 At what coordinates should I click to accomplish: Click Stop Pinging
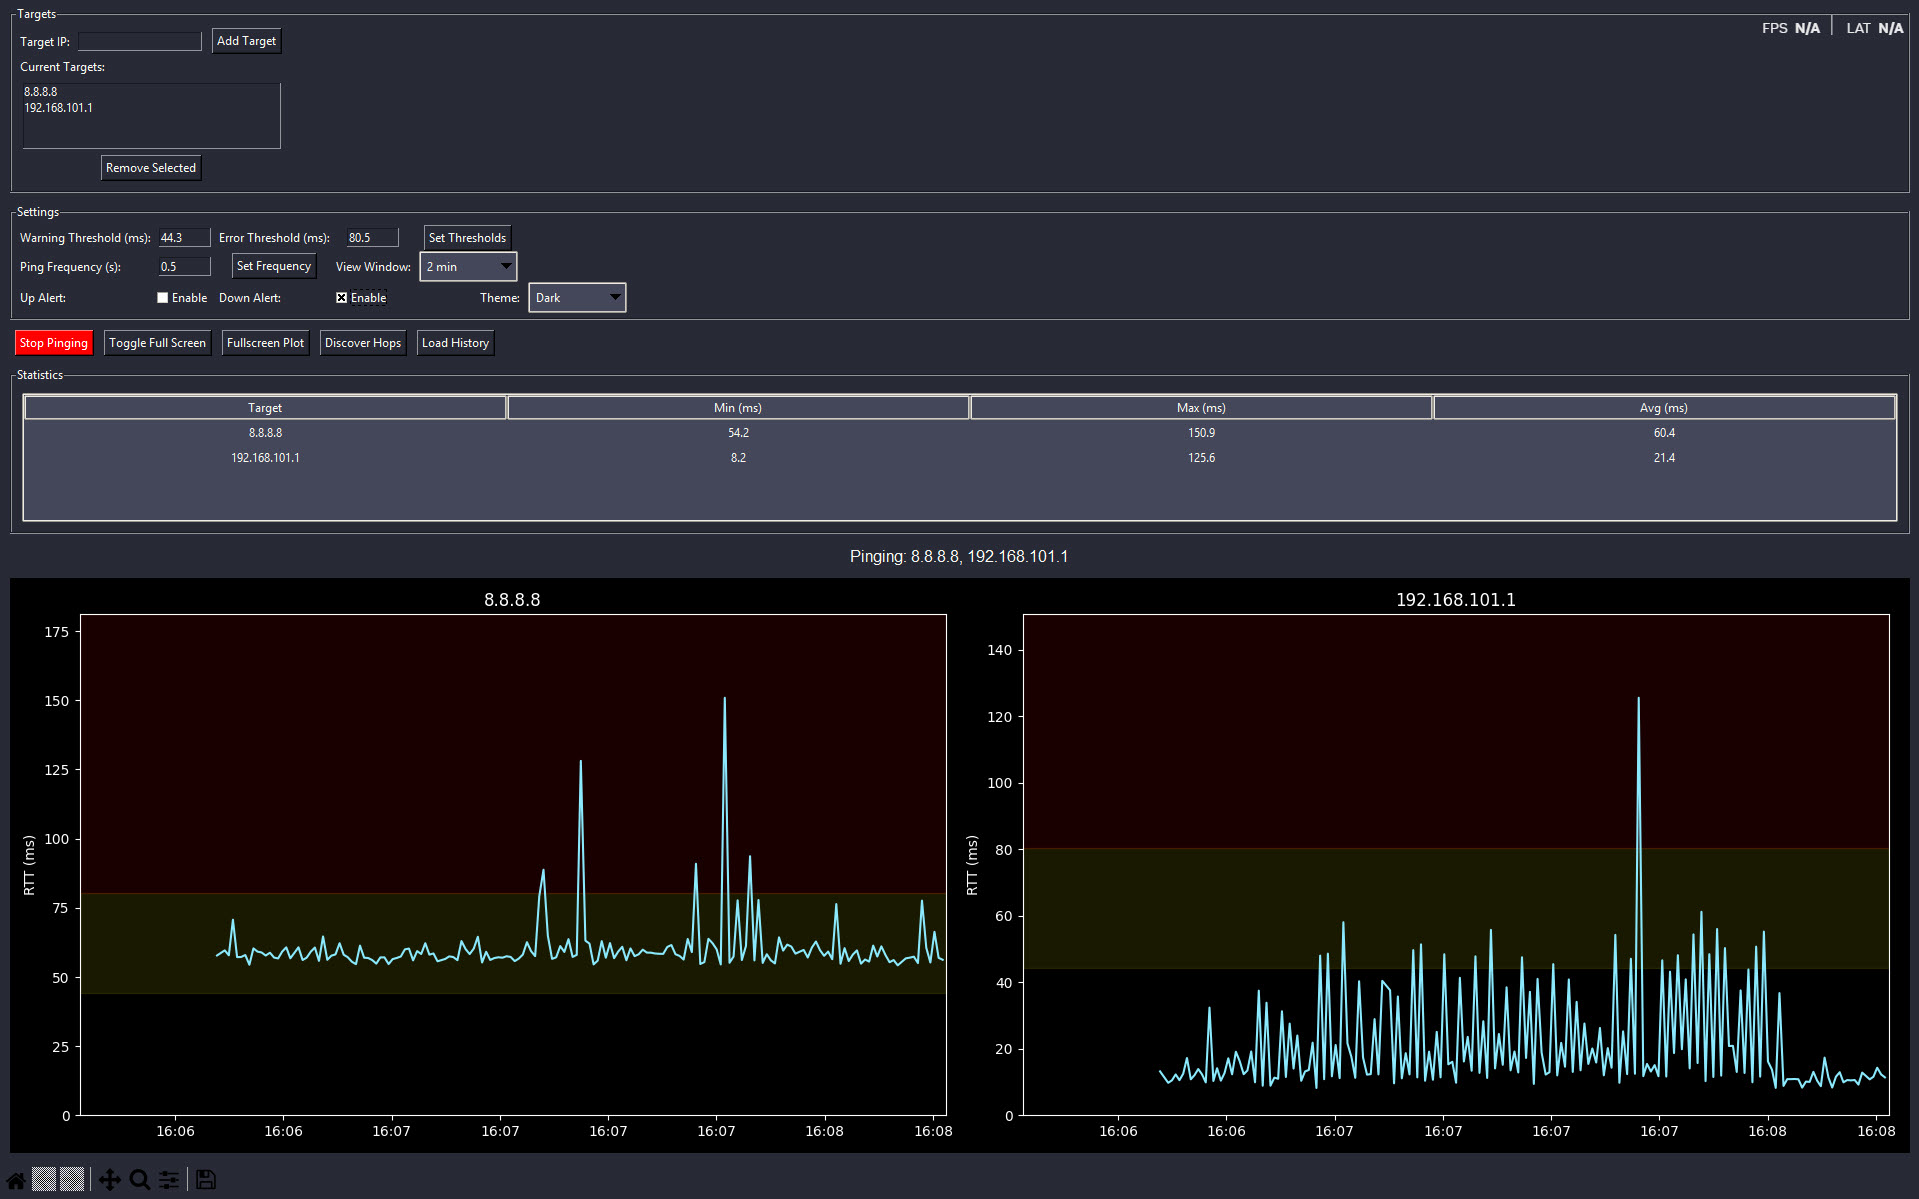(53, 342)
